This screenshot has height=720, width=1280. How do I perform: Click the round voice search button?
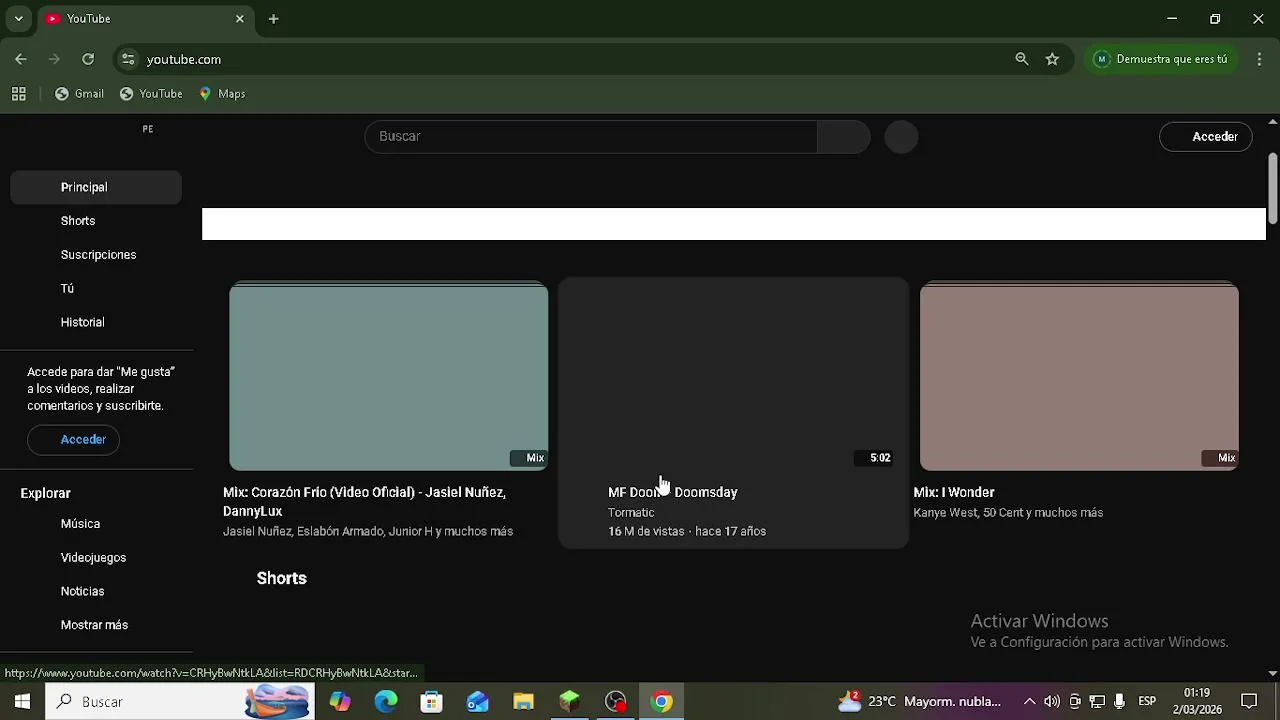point(901,137)
